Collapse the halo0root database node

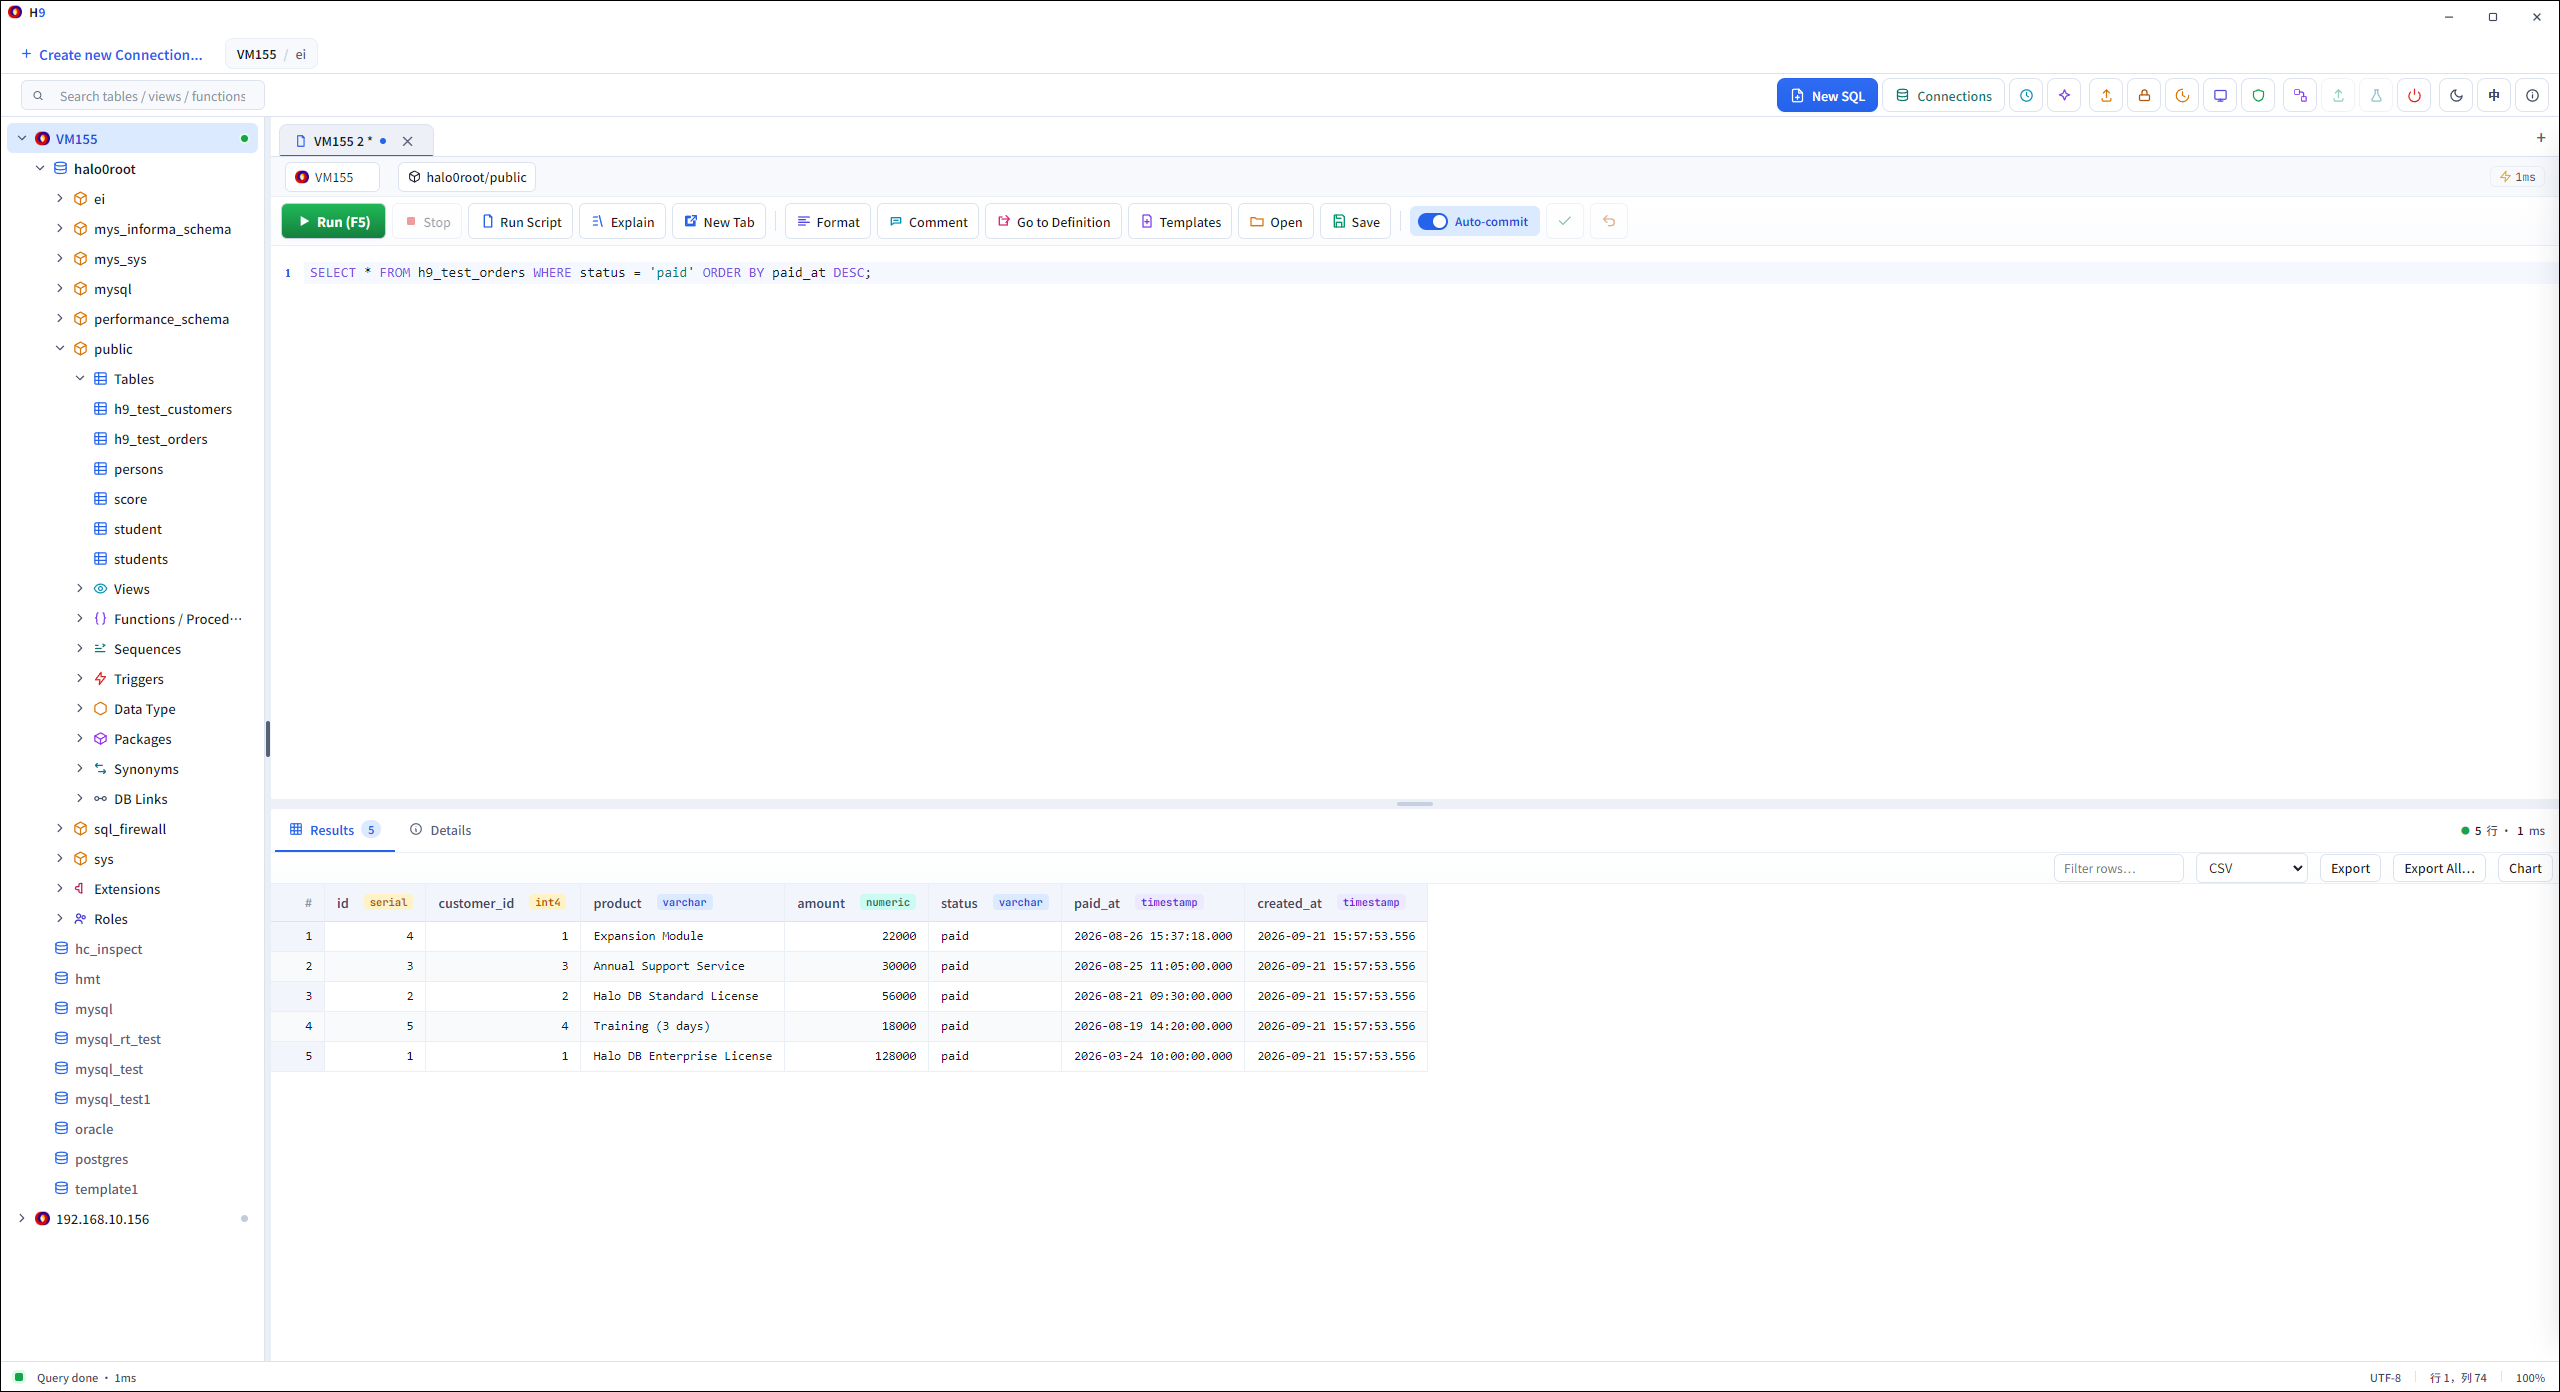tap(40, 169)
